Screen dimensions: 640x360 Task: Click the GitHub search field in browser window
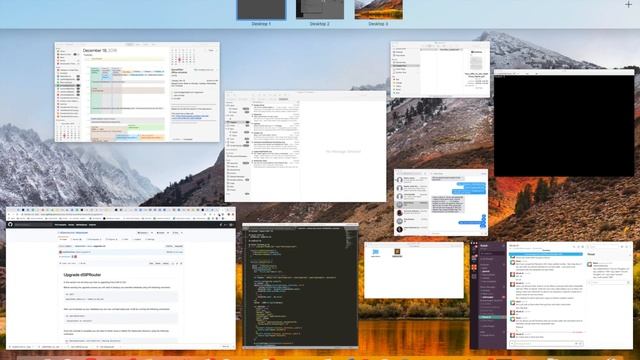(x=33, y=224)
